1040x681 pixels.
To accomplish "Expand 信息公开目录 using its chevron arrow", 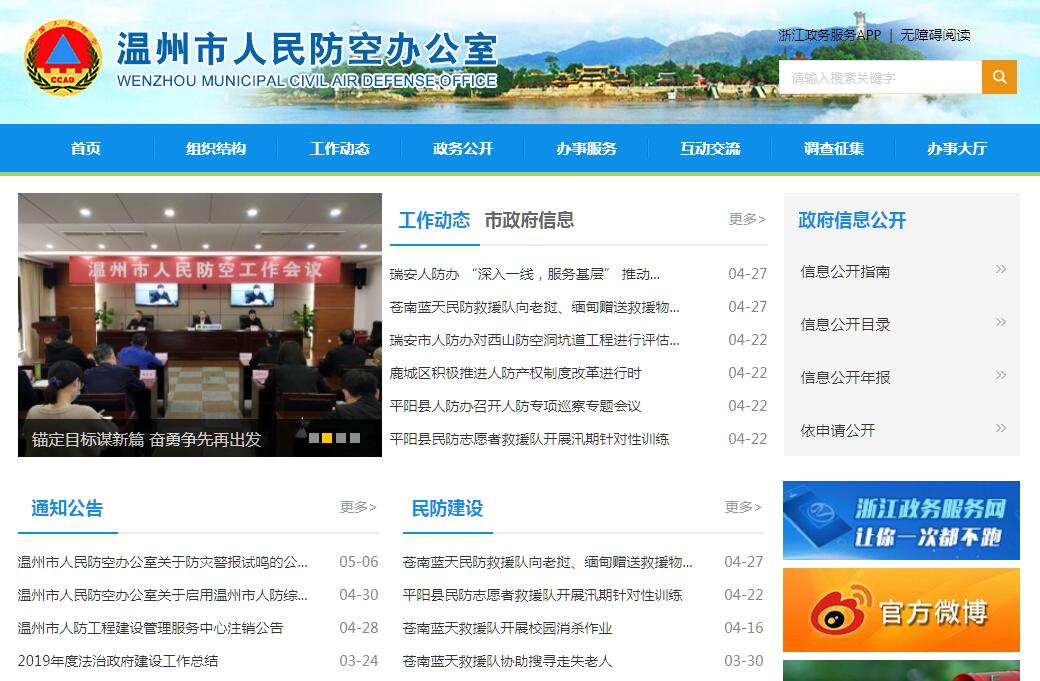I will click(x=1000, y=323).
